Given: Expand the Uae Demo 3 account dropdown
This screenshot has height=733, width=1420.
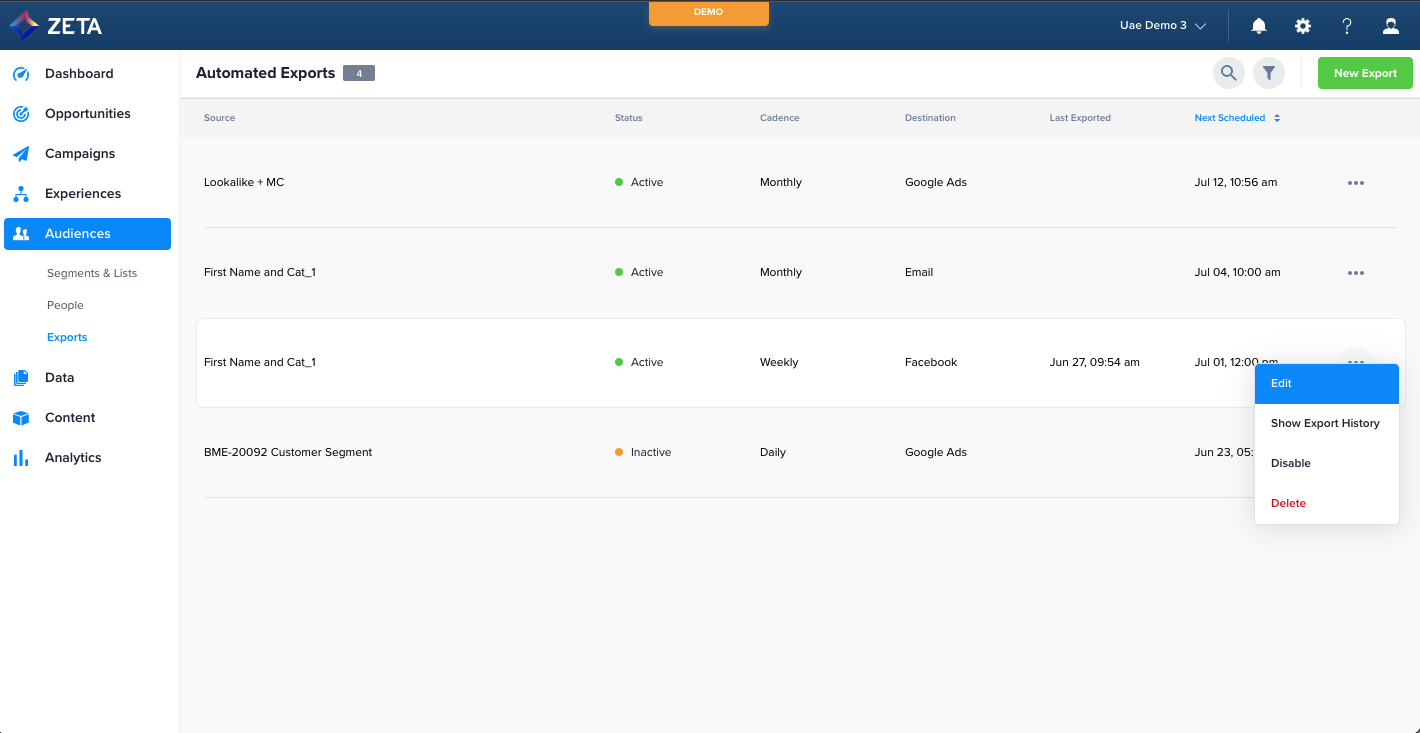Looking at the screenshot, I should [1163, 26].
